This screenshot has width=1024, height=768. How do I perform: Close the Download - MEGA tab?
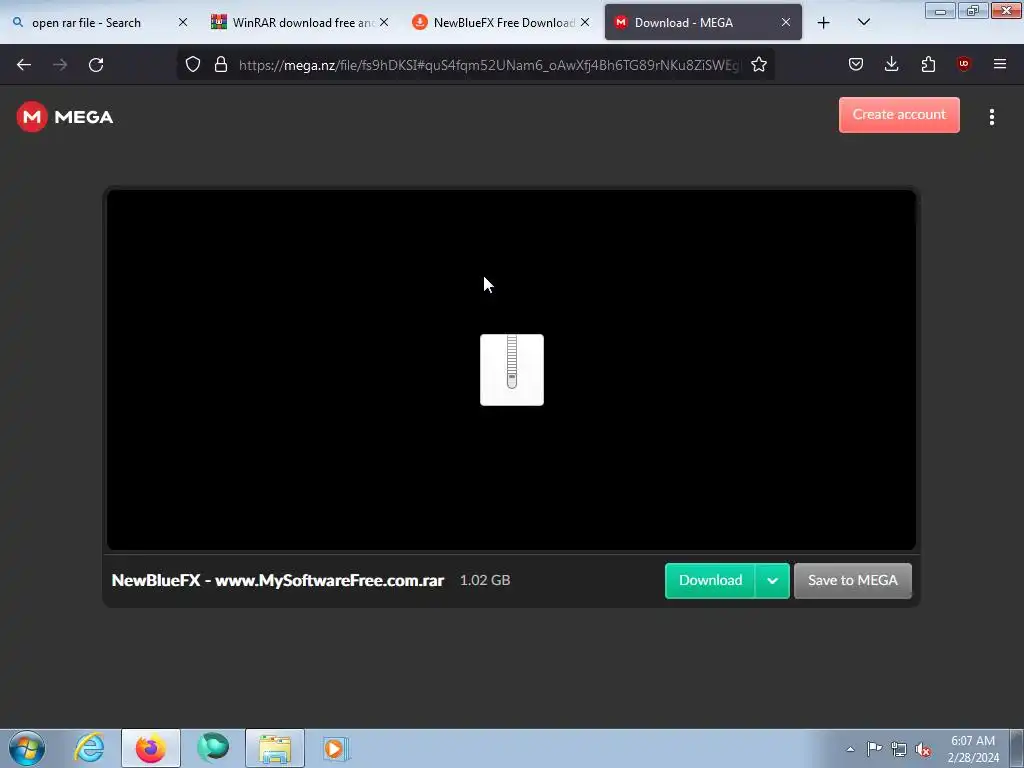coord(786,22)
